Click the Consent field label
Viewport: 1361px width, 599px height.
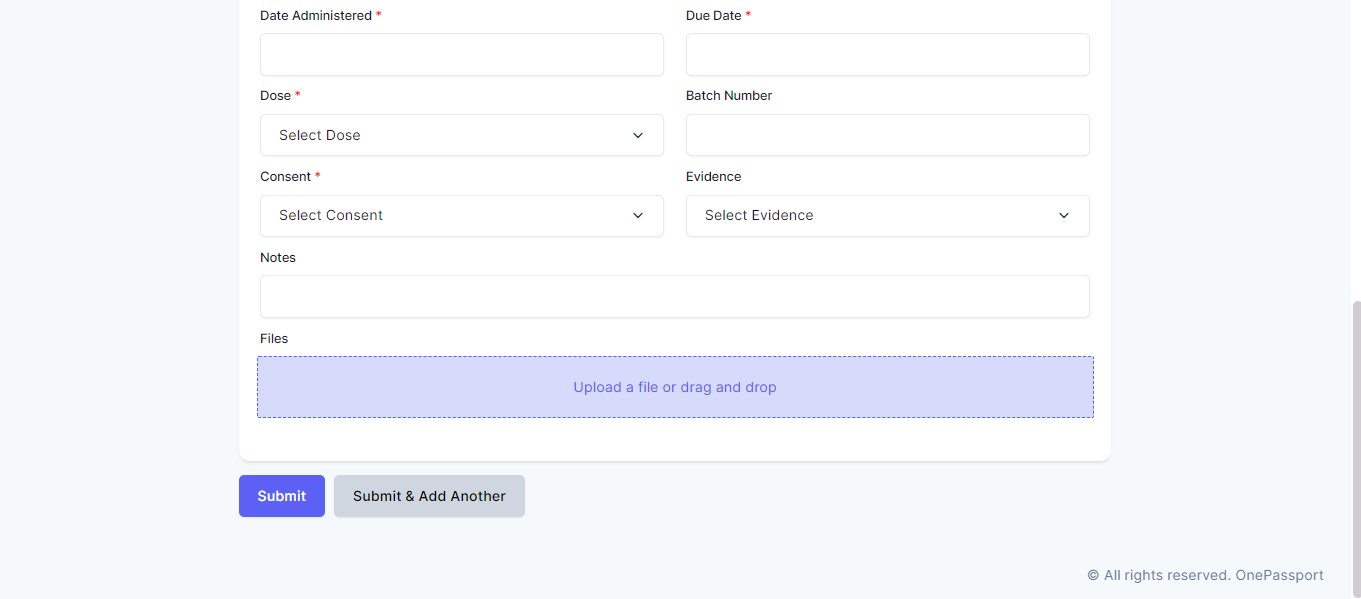[x=284, y=176]
